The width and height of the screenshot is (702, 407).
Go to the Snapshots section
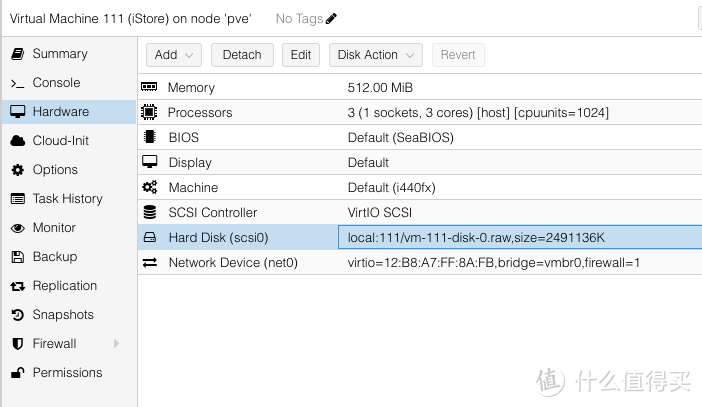(x=63, y=315)
